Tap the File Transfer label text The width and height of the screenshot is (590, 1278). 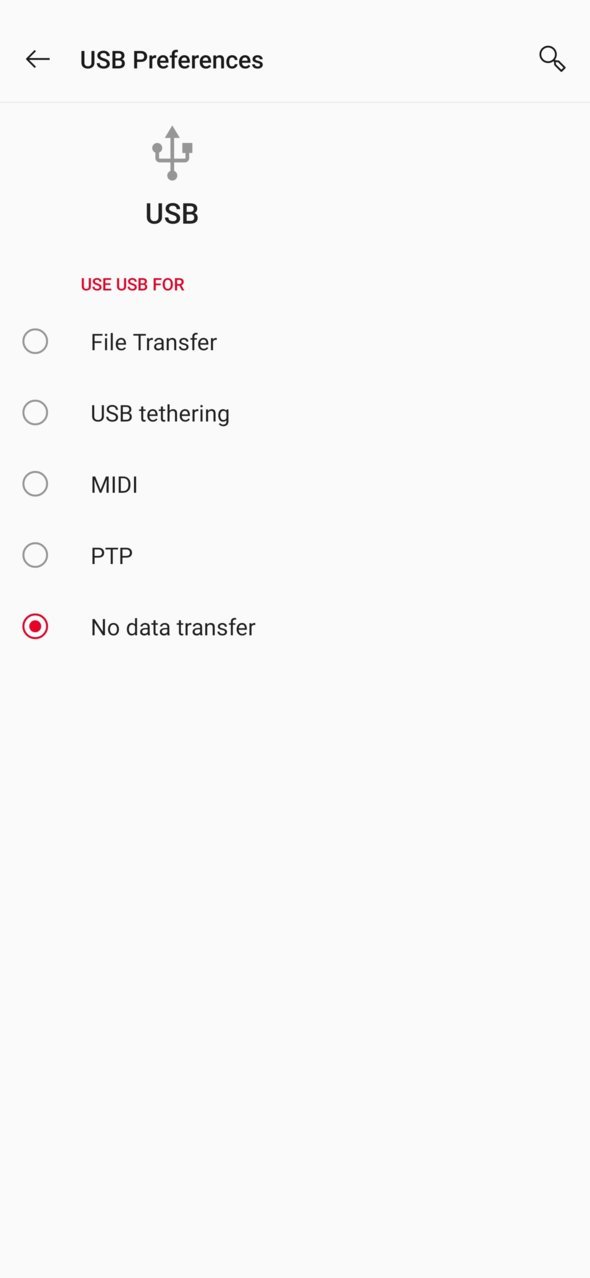click(154, 342)
